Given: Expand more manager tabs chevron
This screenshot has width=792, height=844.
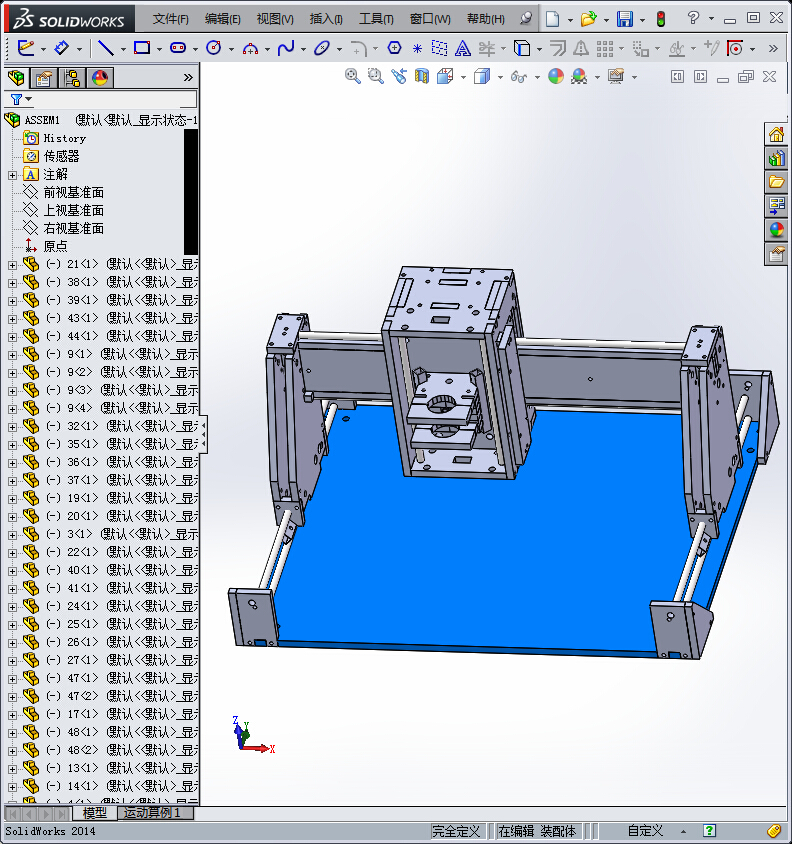Looking at the screenshot, I should [x=188, y=78].
